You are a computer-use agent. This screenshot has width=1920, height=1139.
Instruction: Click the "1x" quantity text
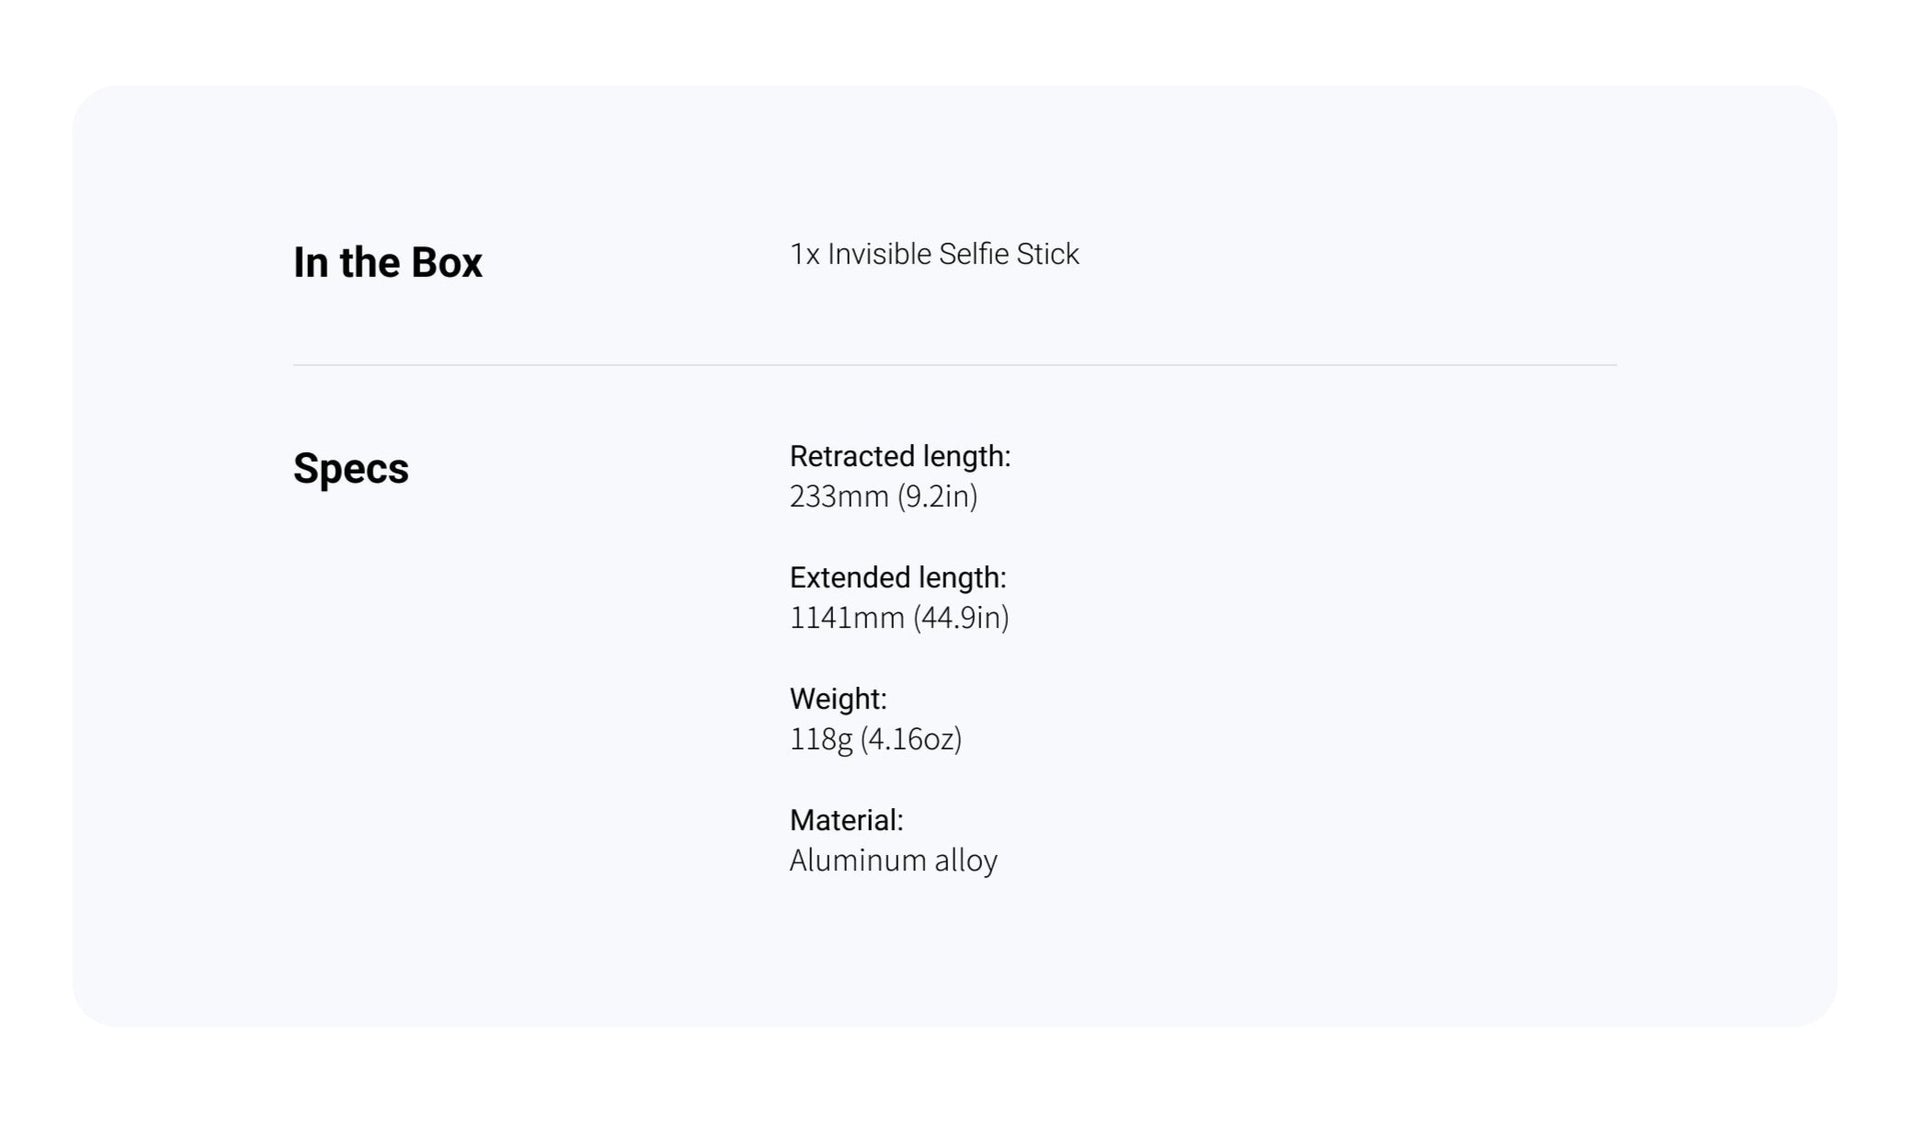coord(804,255)
